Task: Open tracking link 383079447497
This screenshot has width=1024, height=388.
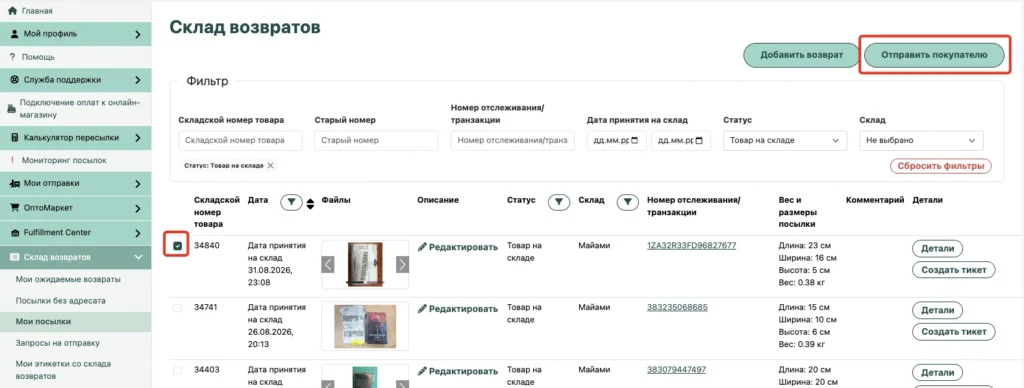Action: pos(677,370)
